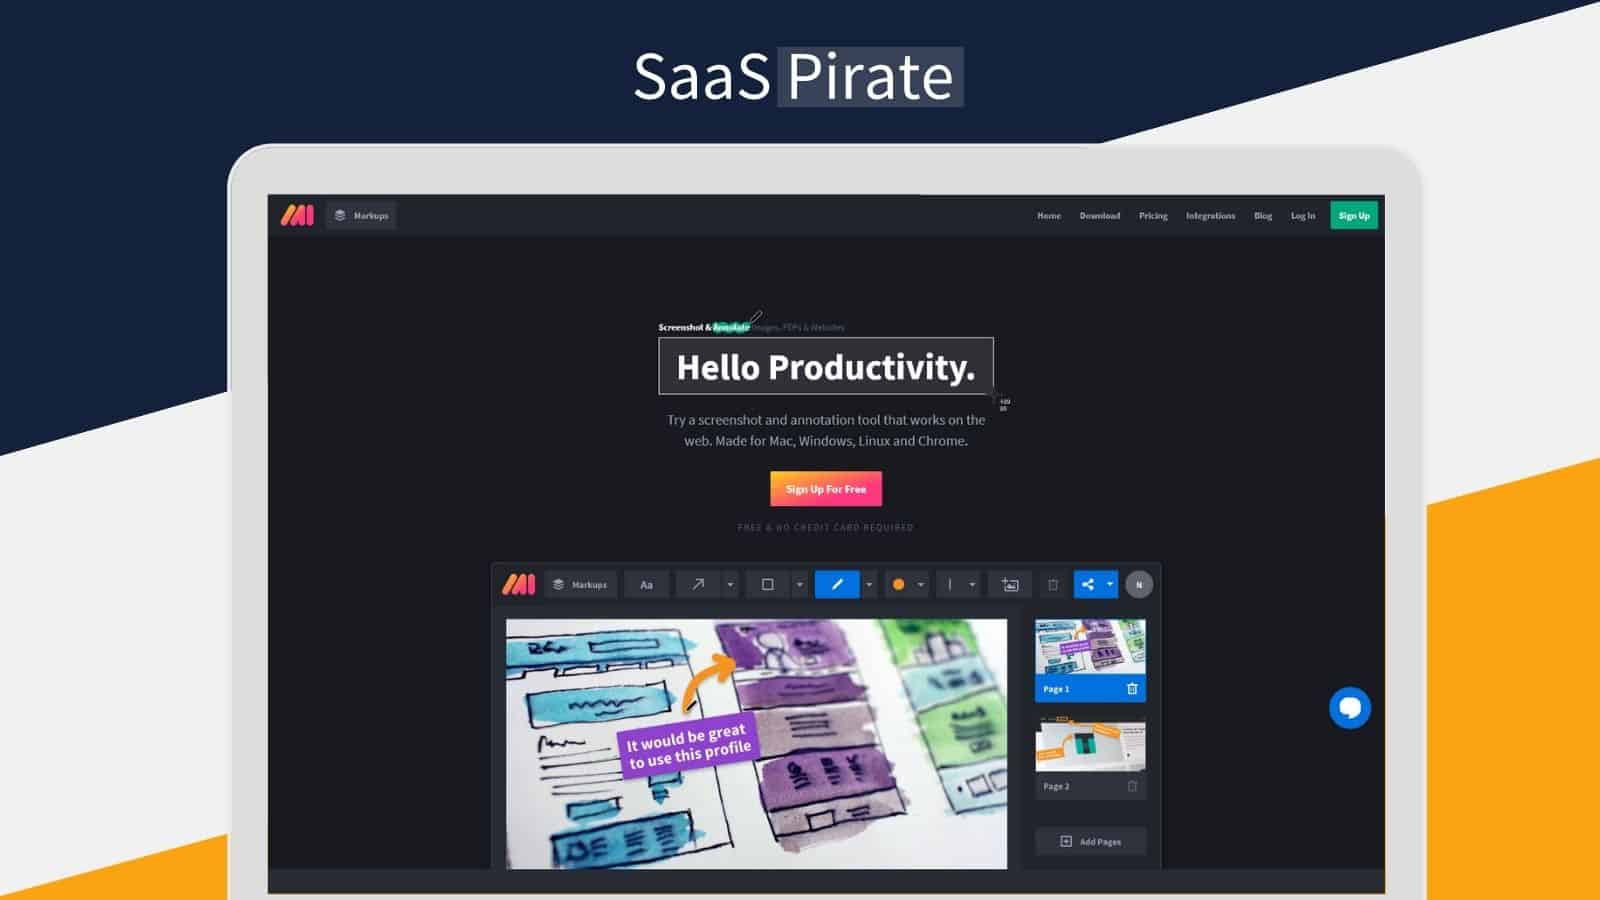Open the Pricing menu item
The height and width of the screenshot is (900, 1600).
[x=1153, y=215]
